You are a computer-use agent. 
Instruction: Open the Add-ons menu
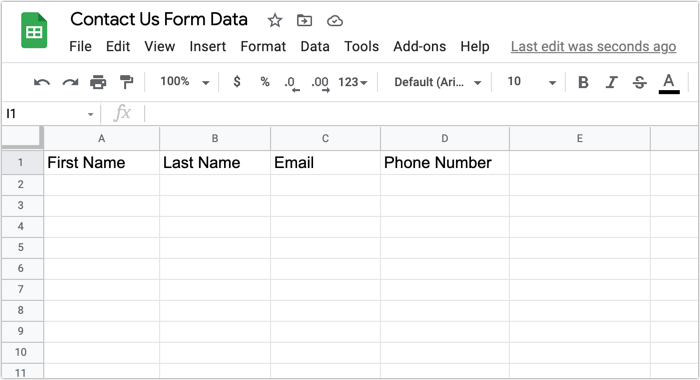[x=419, y=46]
